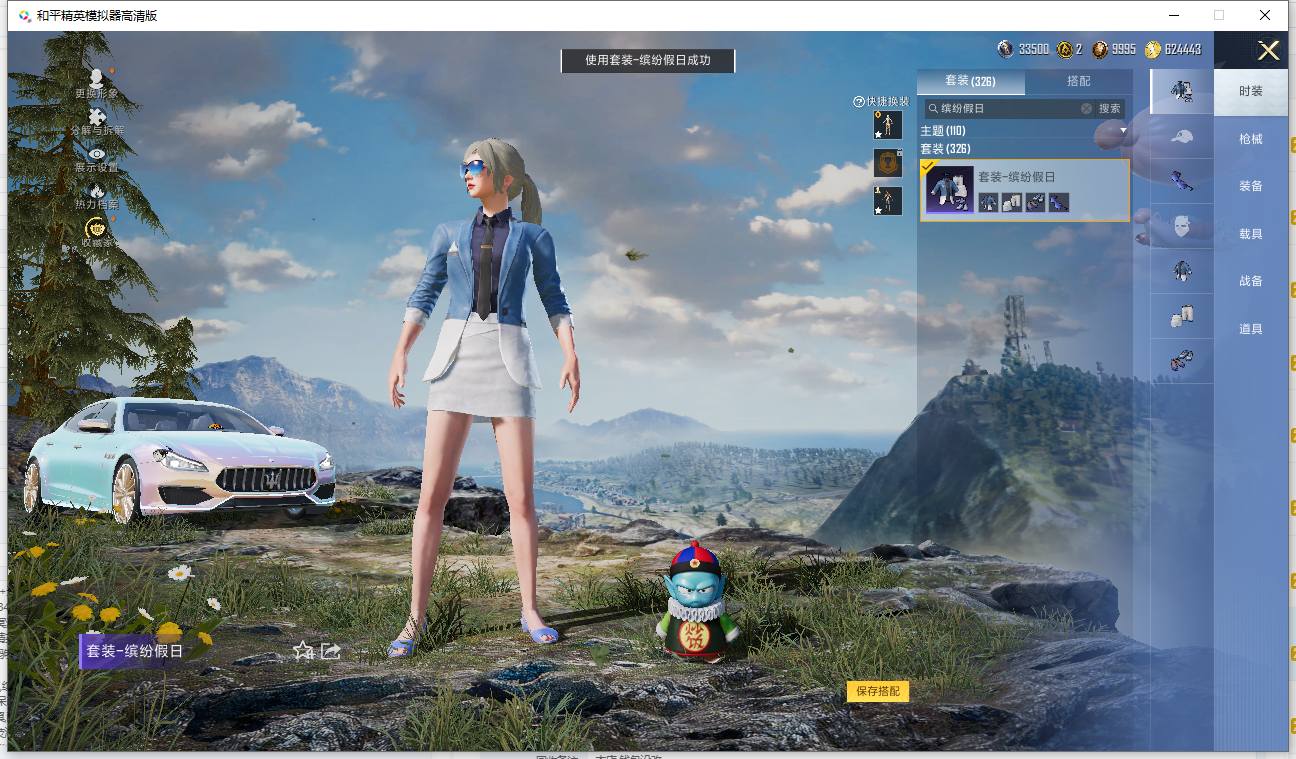Select the first quick-change outfit slot
Screen dimensions: 1296x759
(x=887, y=125)
